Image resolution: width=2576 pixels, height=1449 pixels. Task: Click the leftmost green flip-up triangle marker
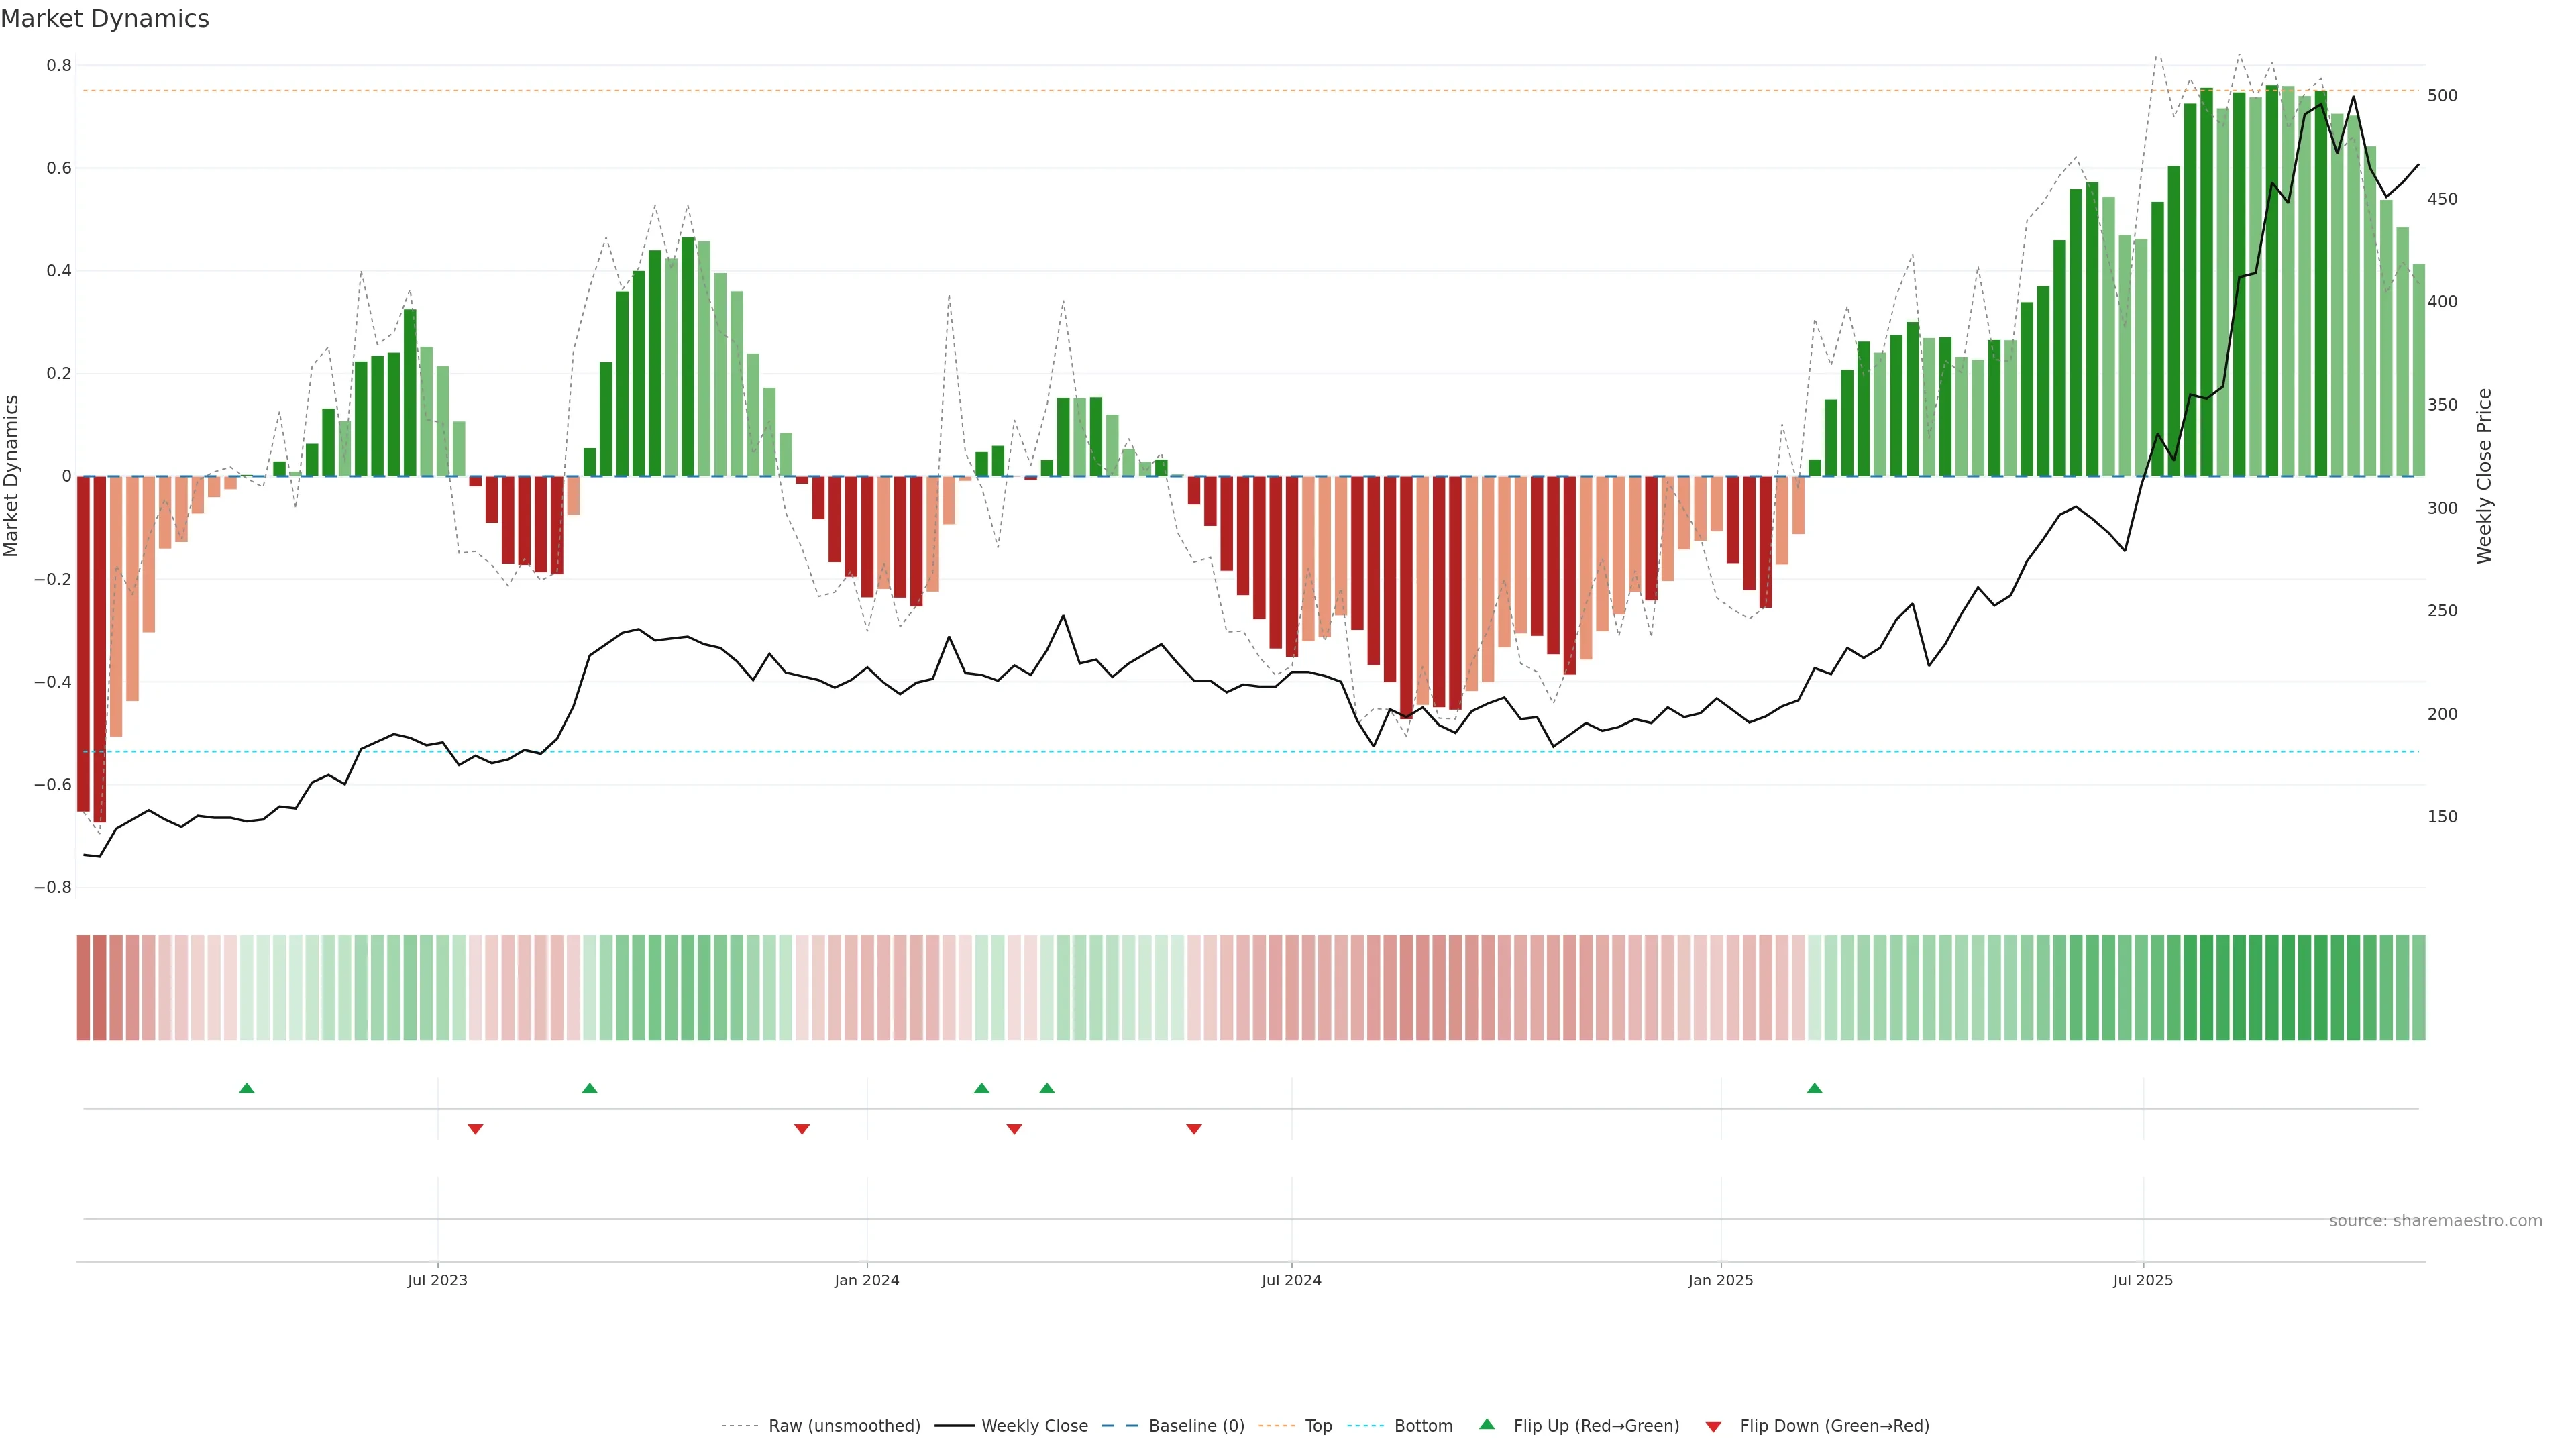[x=247, y=1088]
